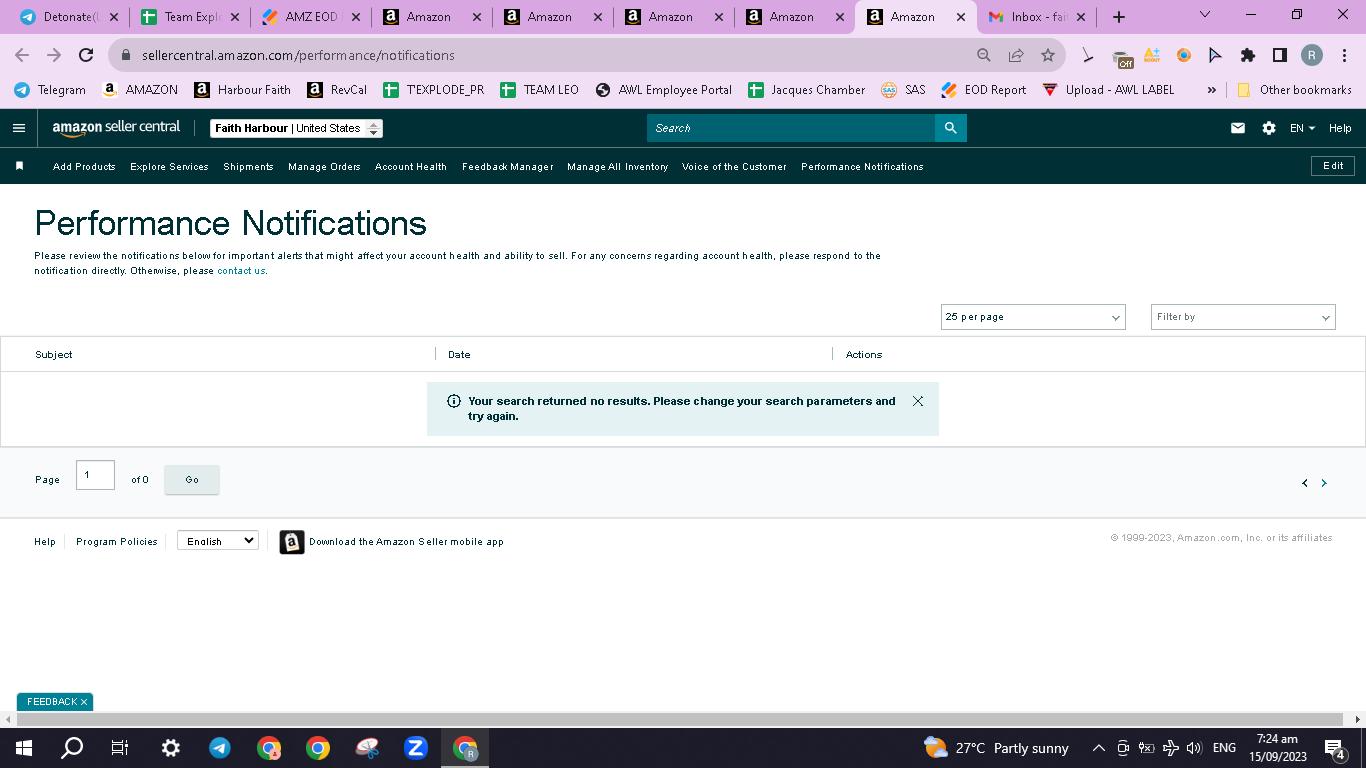
Task: Open the English language selector in footer
Action: [218, 541]
